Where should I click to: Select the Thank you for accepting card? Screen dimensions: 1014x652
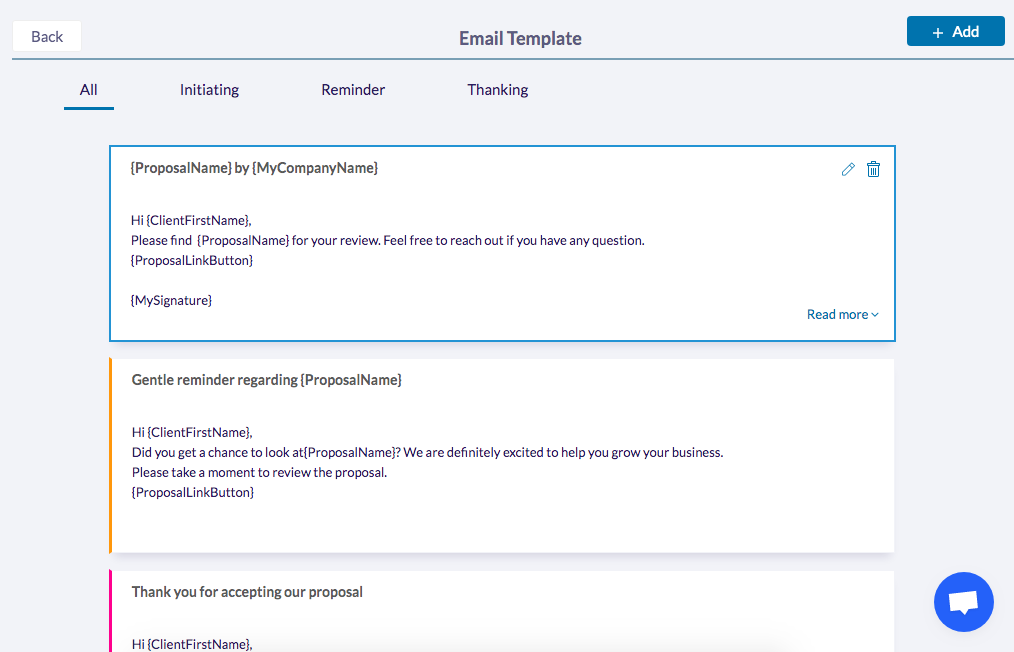tap(502, 611)
